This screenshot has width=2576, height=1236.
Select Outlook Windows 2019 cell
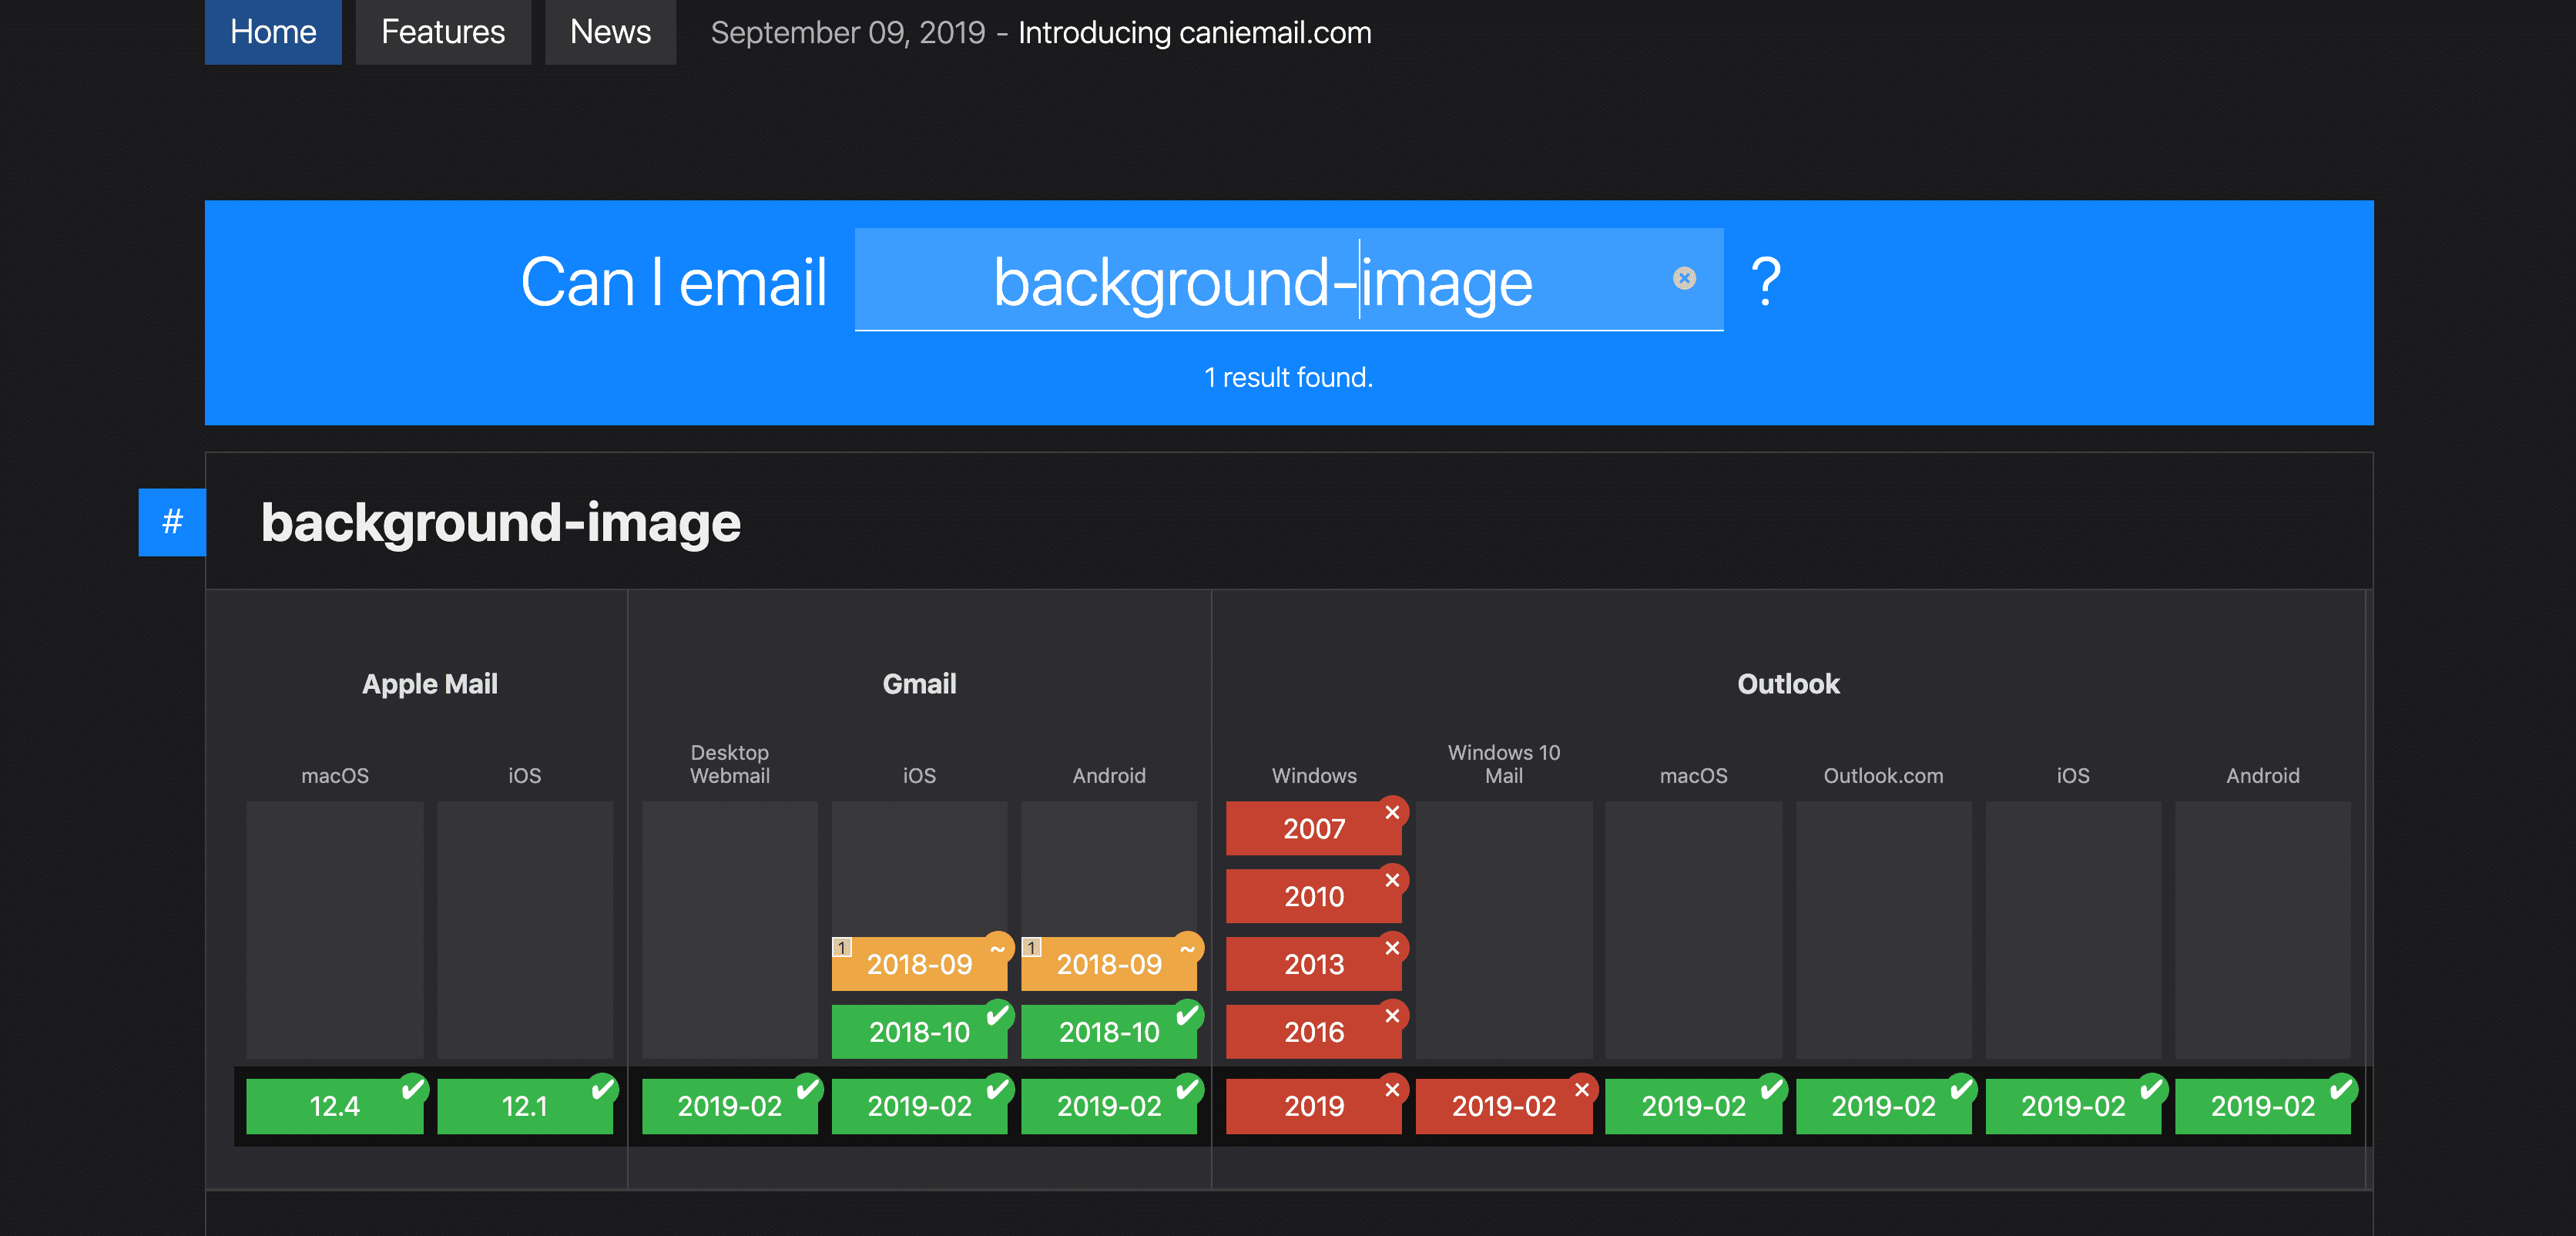(1314, 1106)
